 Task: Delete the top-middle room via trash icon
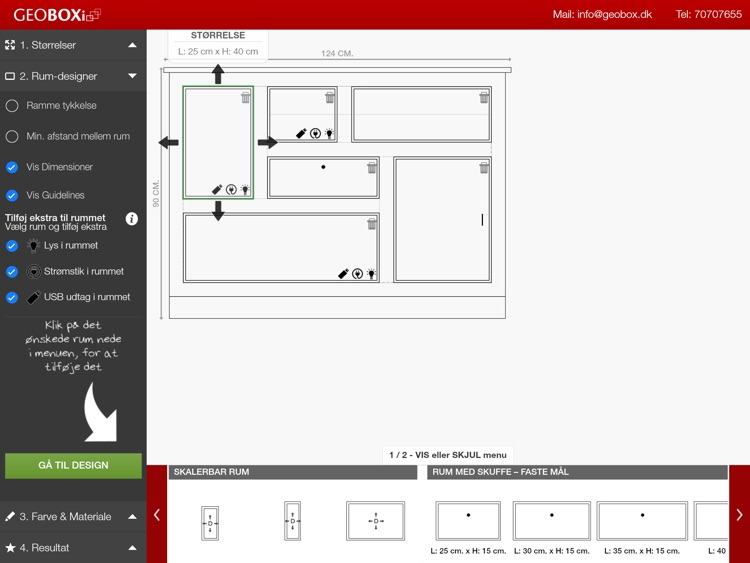point(330,98)
